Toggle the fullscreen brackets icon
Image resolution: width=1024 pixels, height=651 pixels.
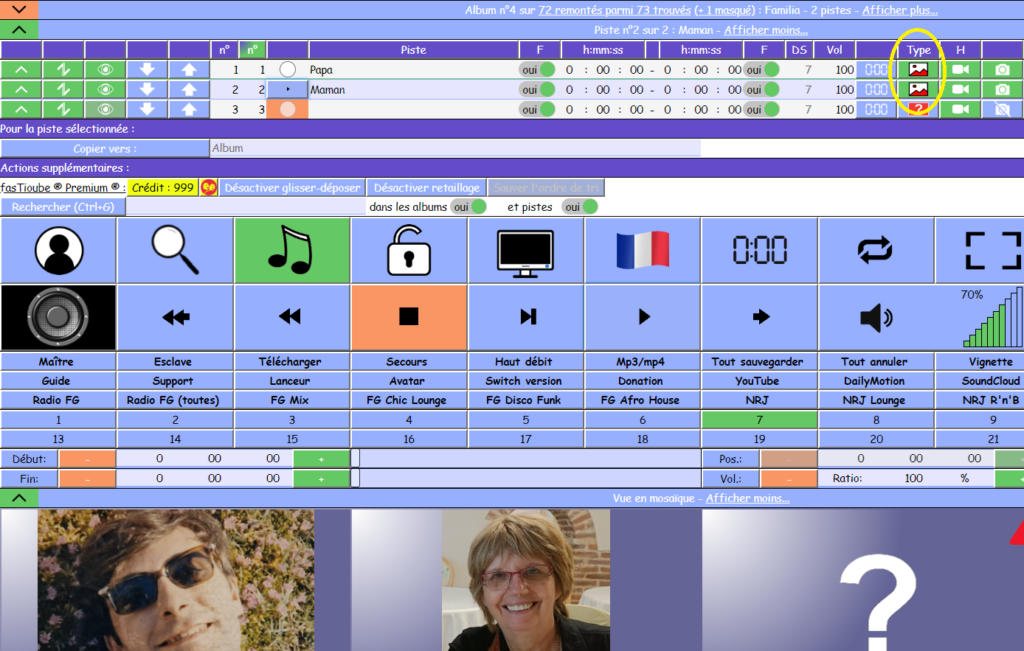pos(993,250)
